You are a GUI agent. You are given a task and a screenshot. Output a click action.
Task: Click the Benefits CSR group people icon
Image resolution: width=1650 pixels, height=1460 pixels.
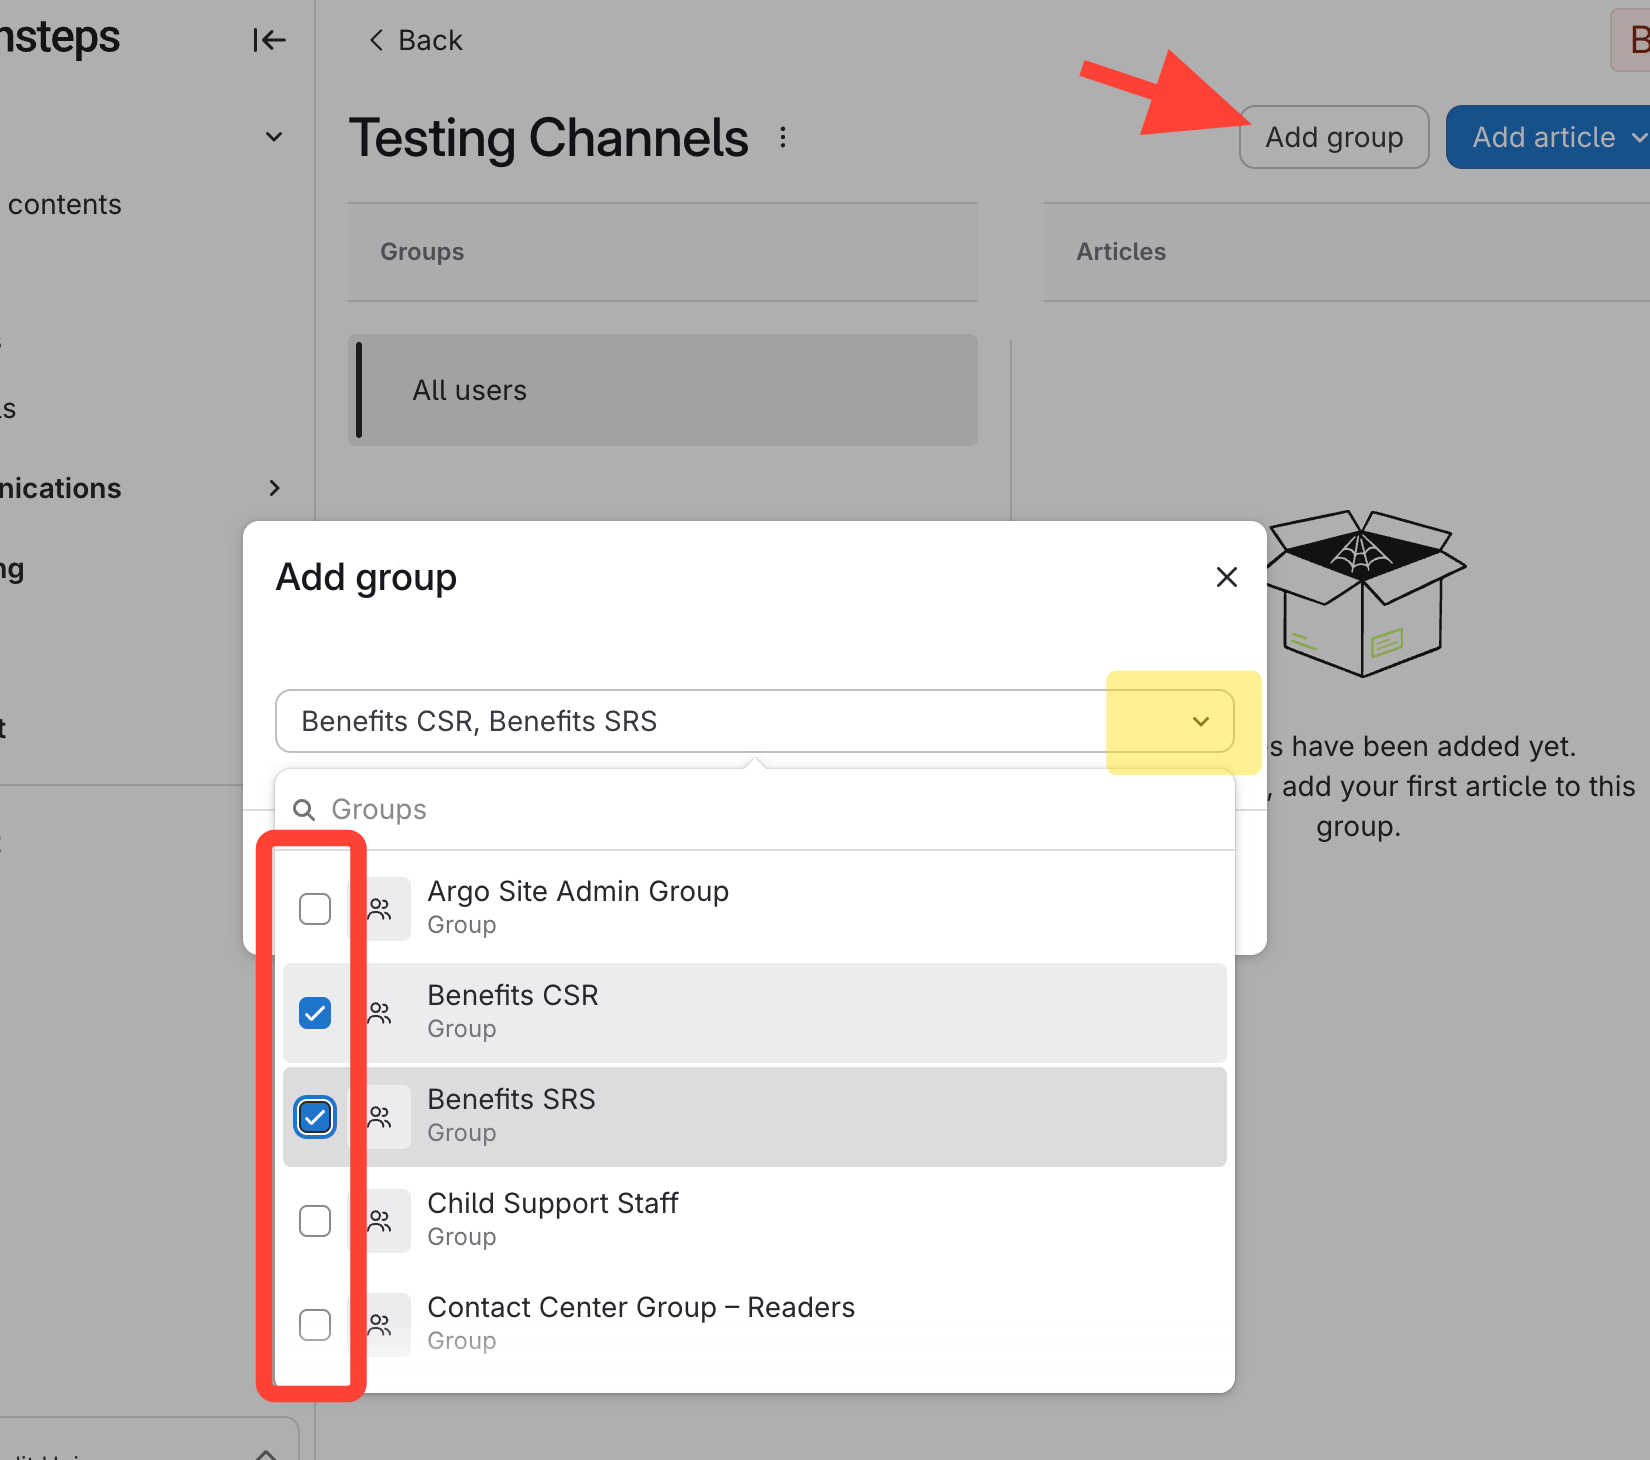pyautogui.click(x=380, y=1013)
